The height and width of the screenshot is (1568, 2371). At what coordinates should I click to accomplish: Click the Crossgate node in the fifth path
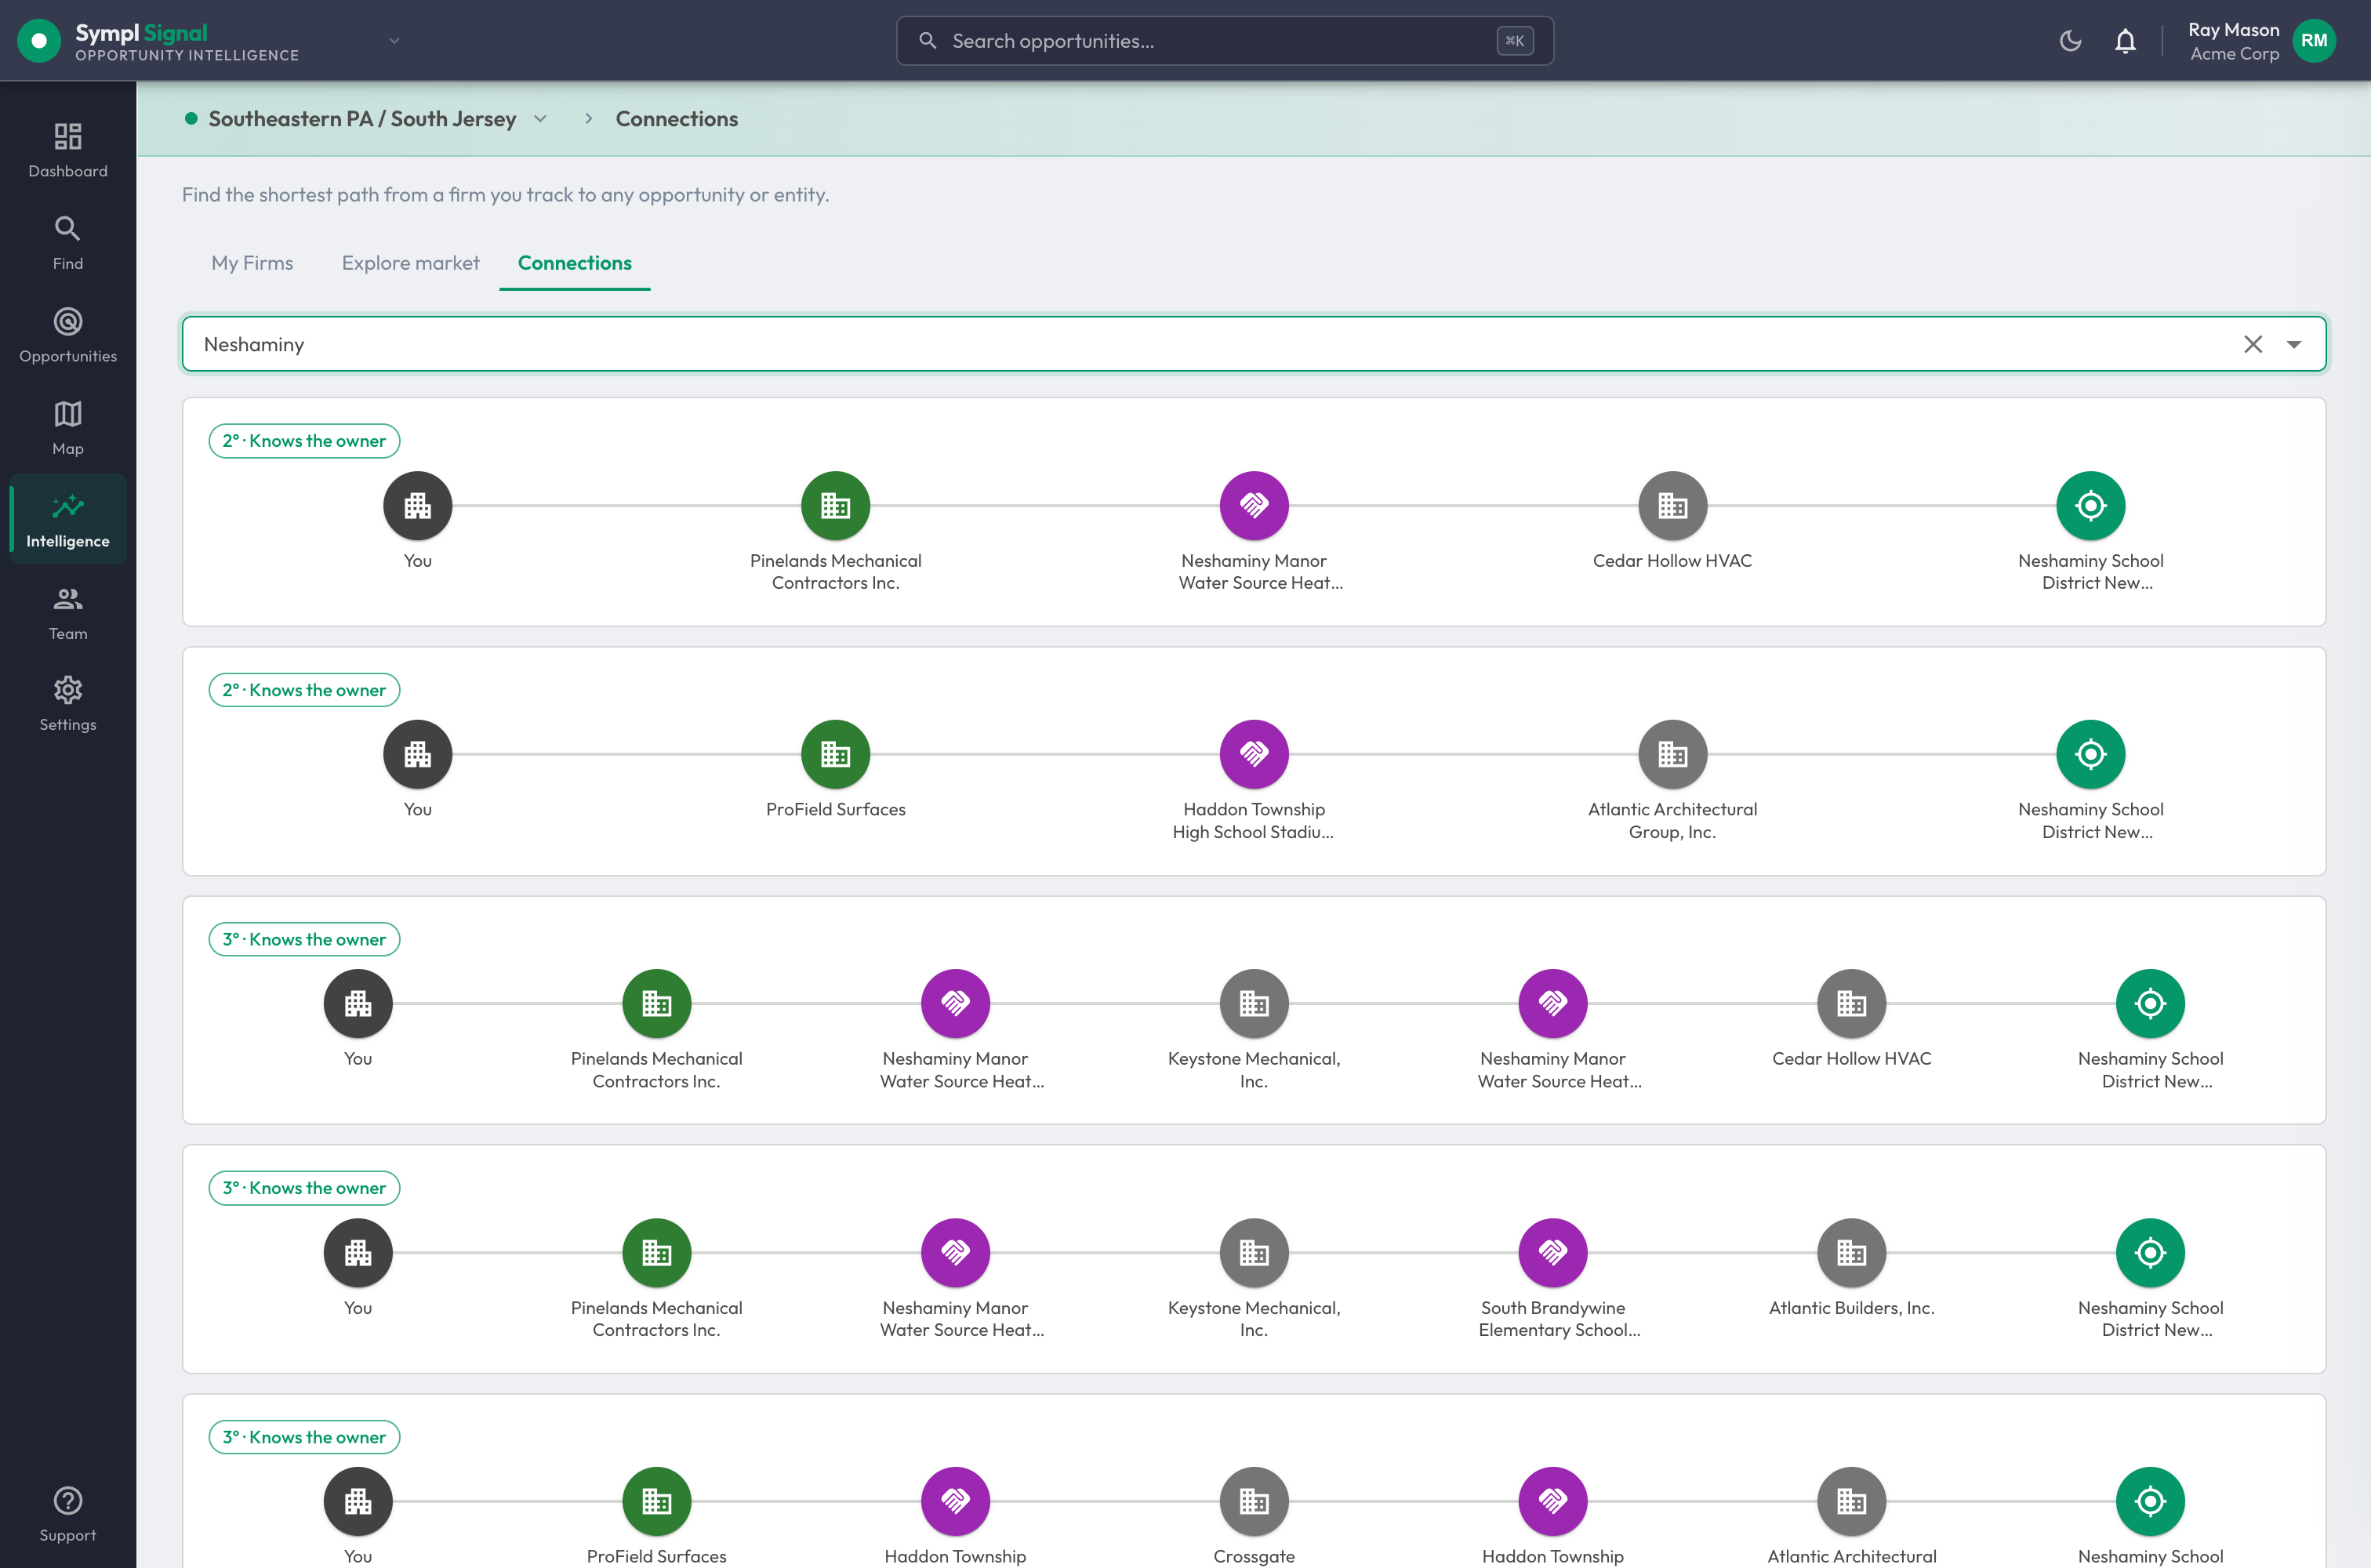tap(1254, 1501)
